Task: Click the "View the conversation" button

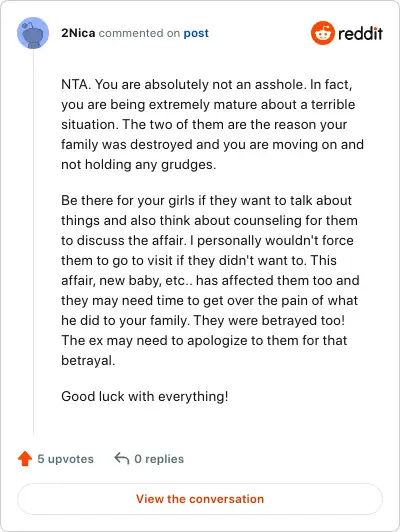Action: point(200,499)
